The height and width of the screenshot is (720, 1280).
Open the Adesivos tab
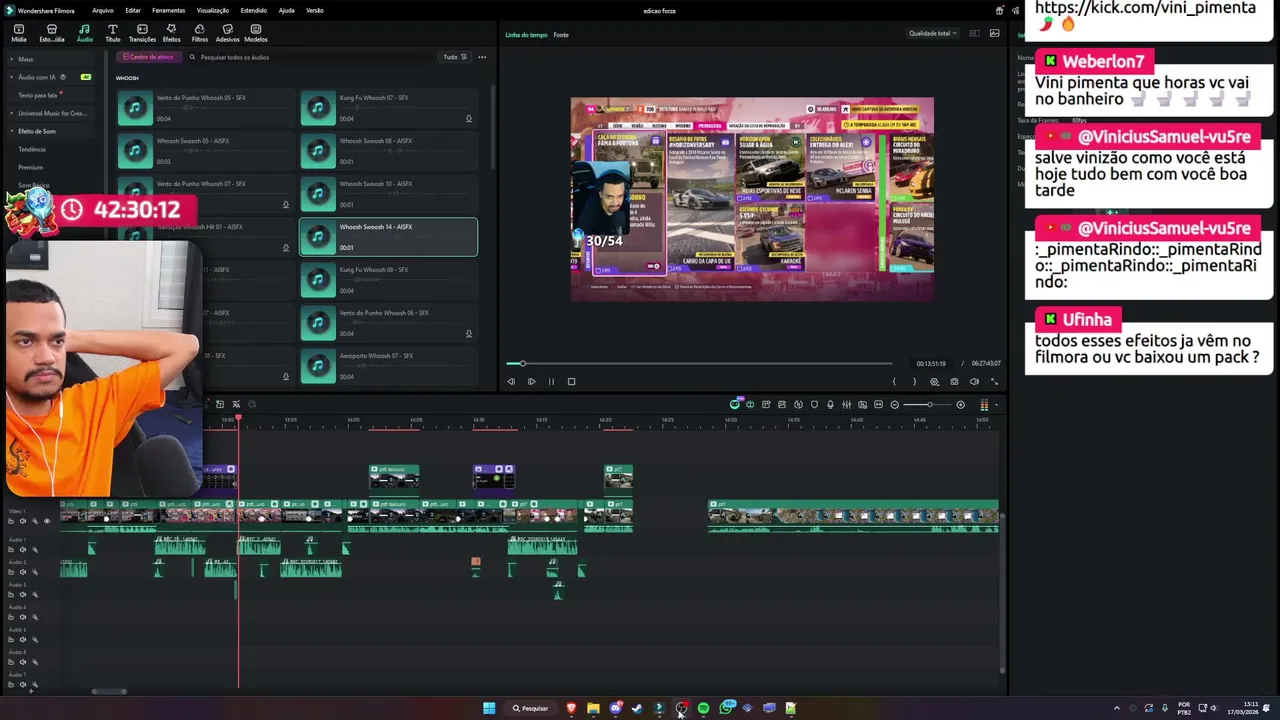(x=227, y=33)
